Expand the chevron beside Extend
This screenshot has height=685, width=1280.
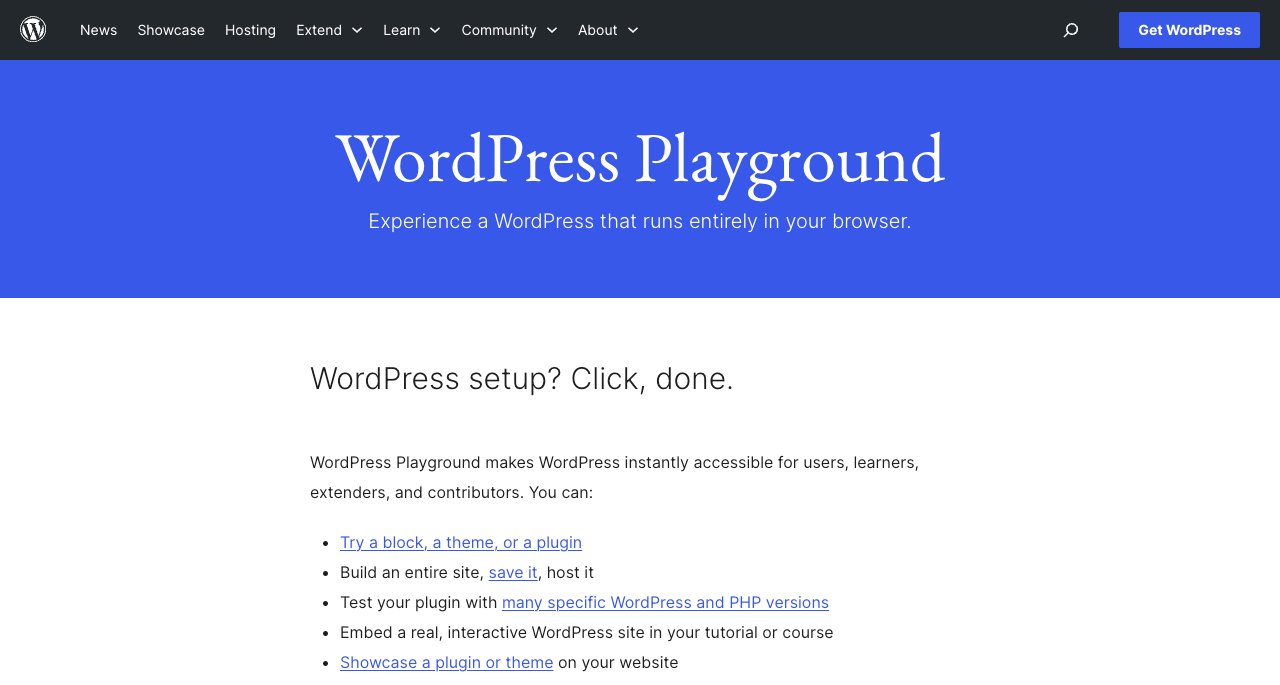tap(357, 31)
